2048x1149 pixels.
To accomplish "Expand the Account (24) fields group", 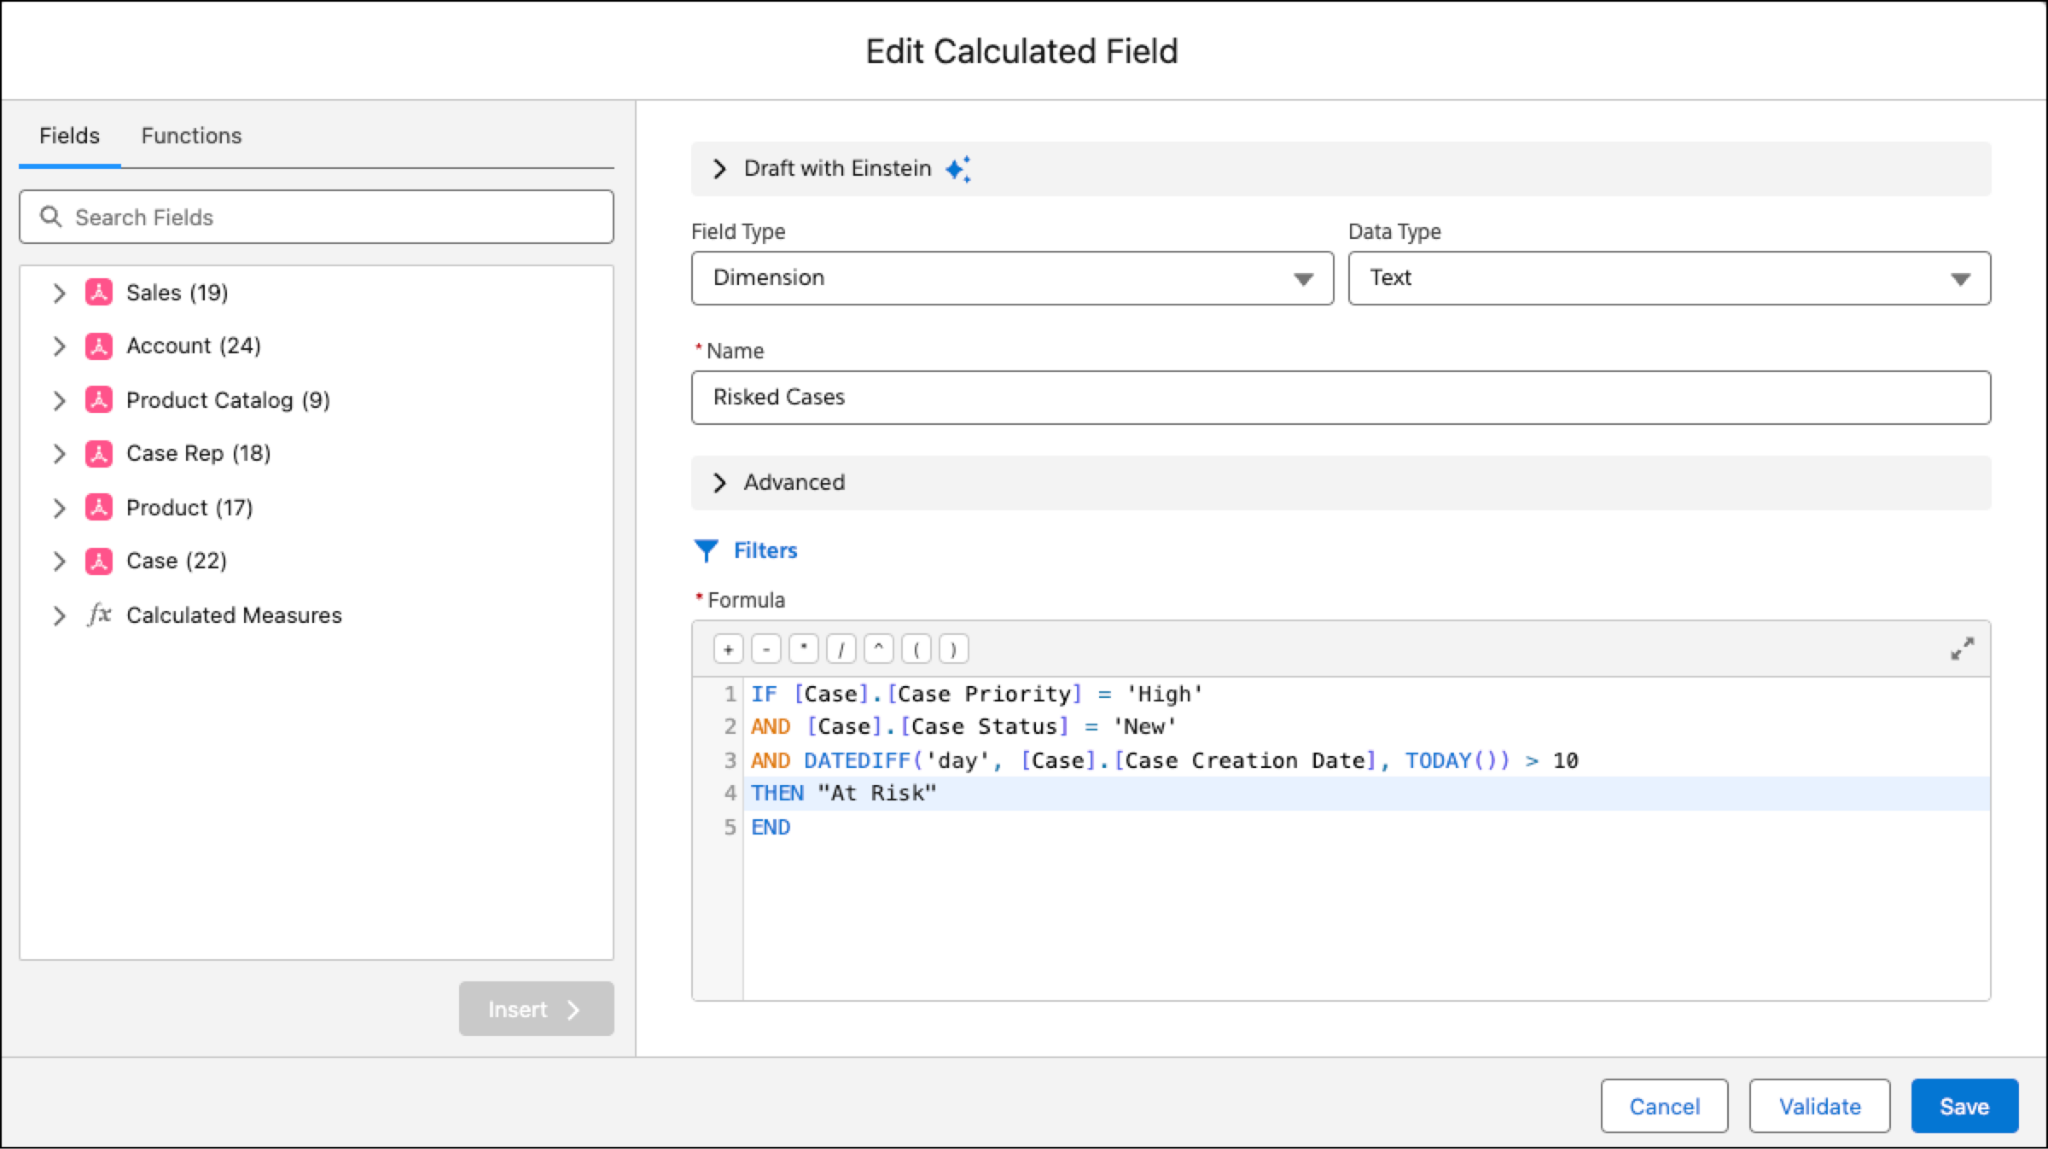I will pyautogui.click(x=59, y=346).
